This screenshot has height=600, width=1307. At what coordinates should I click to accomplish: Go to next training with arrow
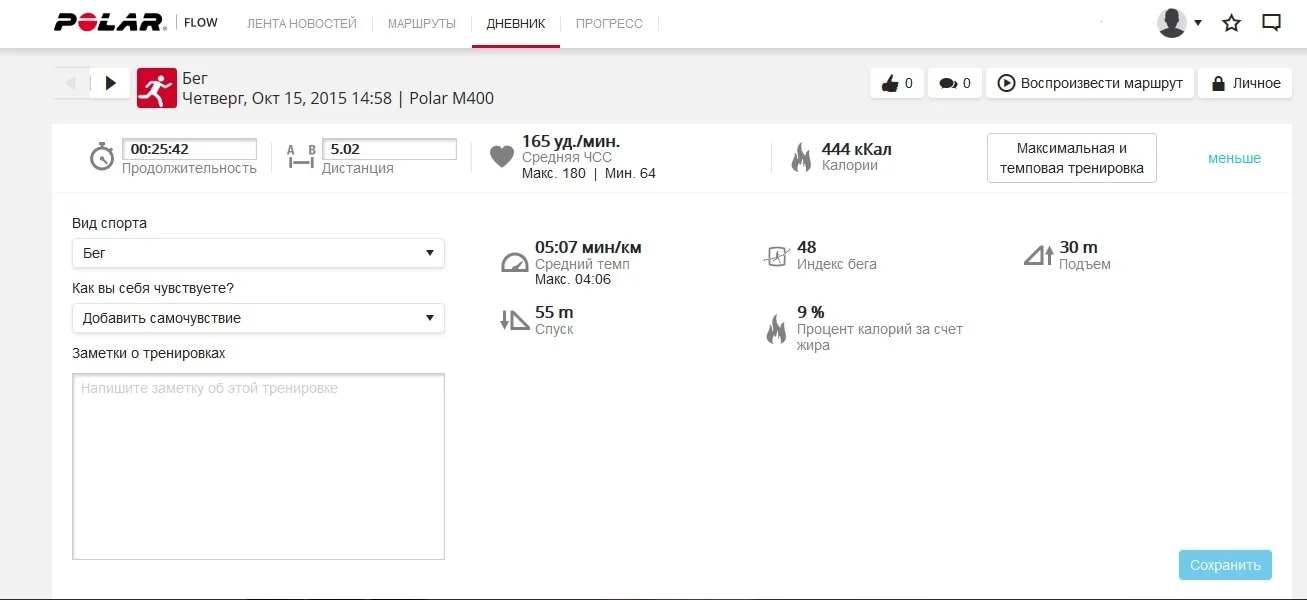tap(110, 83)
